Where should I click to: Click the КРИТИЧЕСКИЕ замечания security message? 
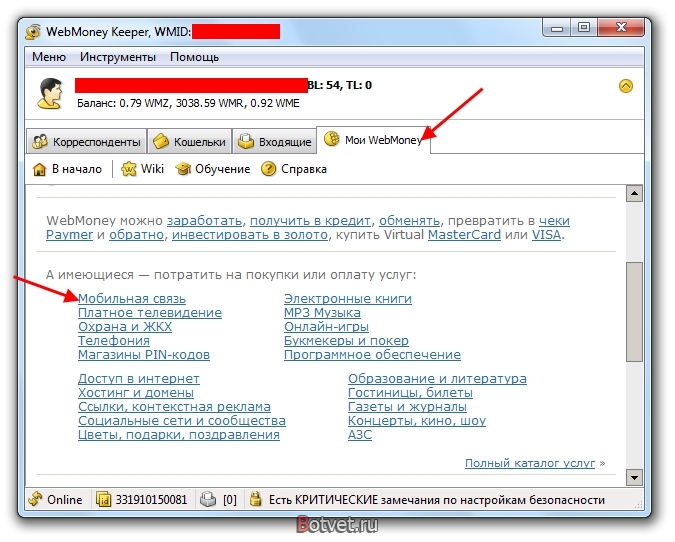(x=437, y=500)
